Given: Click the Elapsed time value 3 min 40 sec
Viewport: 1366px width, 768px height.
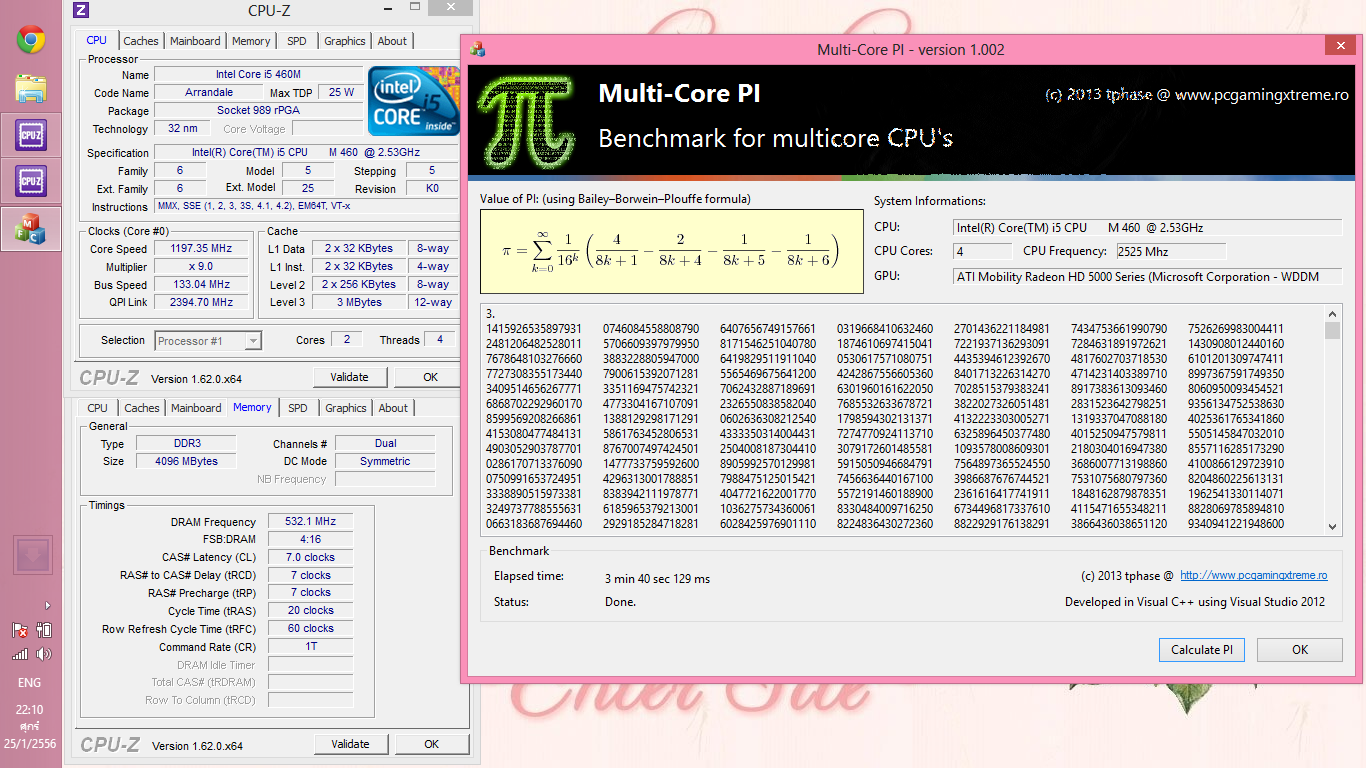Looking at the screenshot, I should 657,578.
